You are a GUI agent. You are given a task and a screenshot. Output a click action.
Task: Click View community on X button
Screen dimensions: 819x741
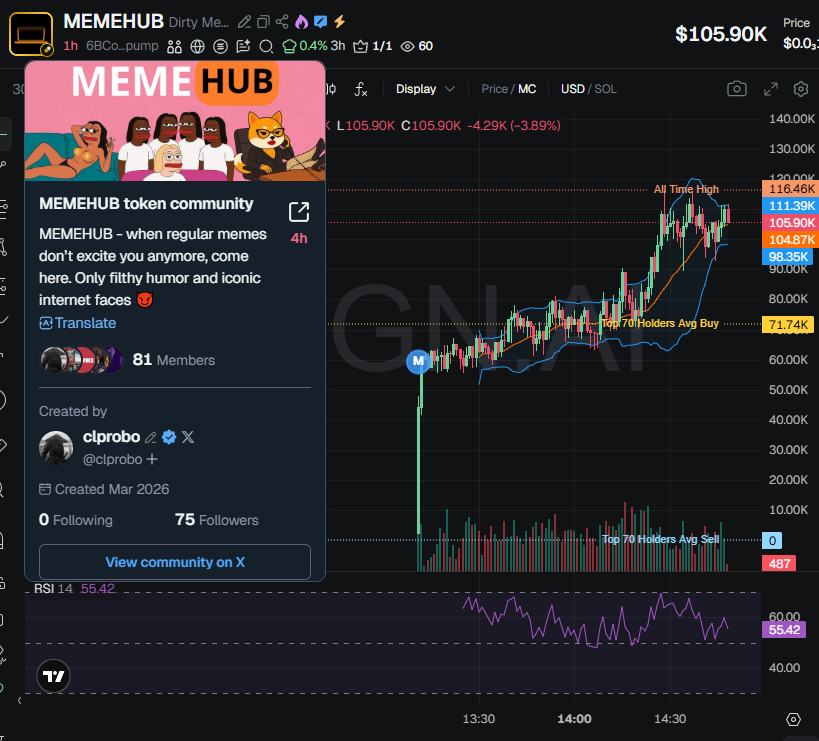(175, 562)
